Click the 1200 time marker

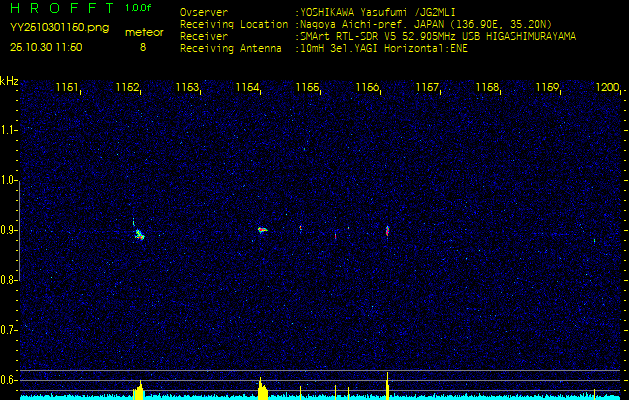[x=607, y=88]
